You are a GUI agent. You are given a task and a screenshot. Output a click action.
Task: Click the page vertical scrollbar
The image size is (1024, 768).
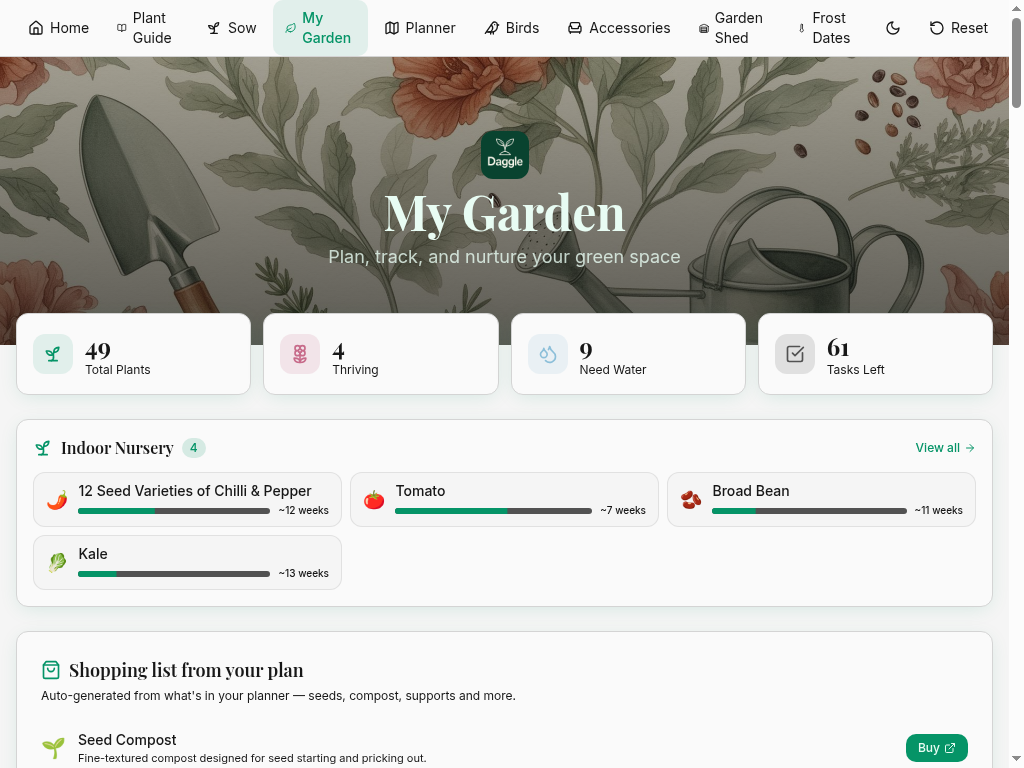[x=1016, y=63]
